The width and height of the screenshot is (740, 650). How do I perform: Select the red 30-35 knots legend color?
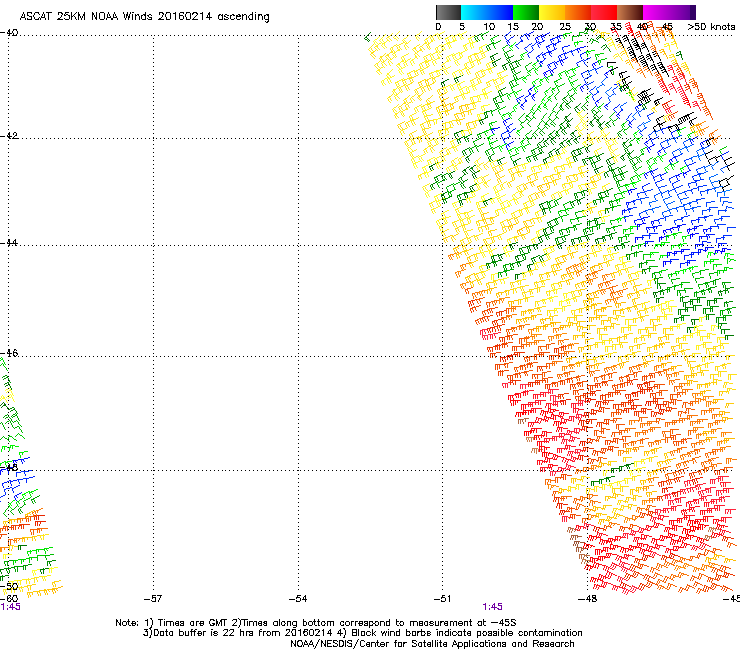604,12
